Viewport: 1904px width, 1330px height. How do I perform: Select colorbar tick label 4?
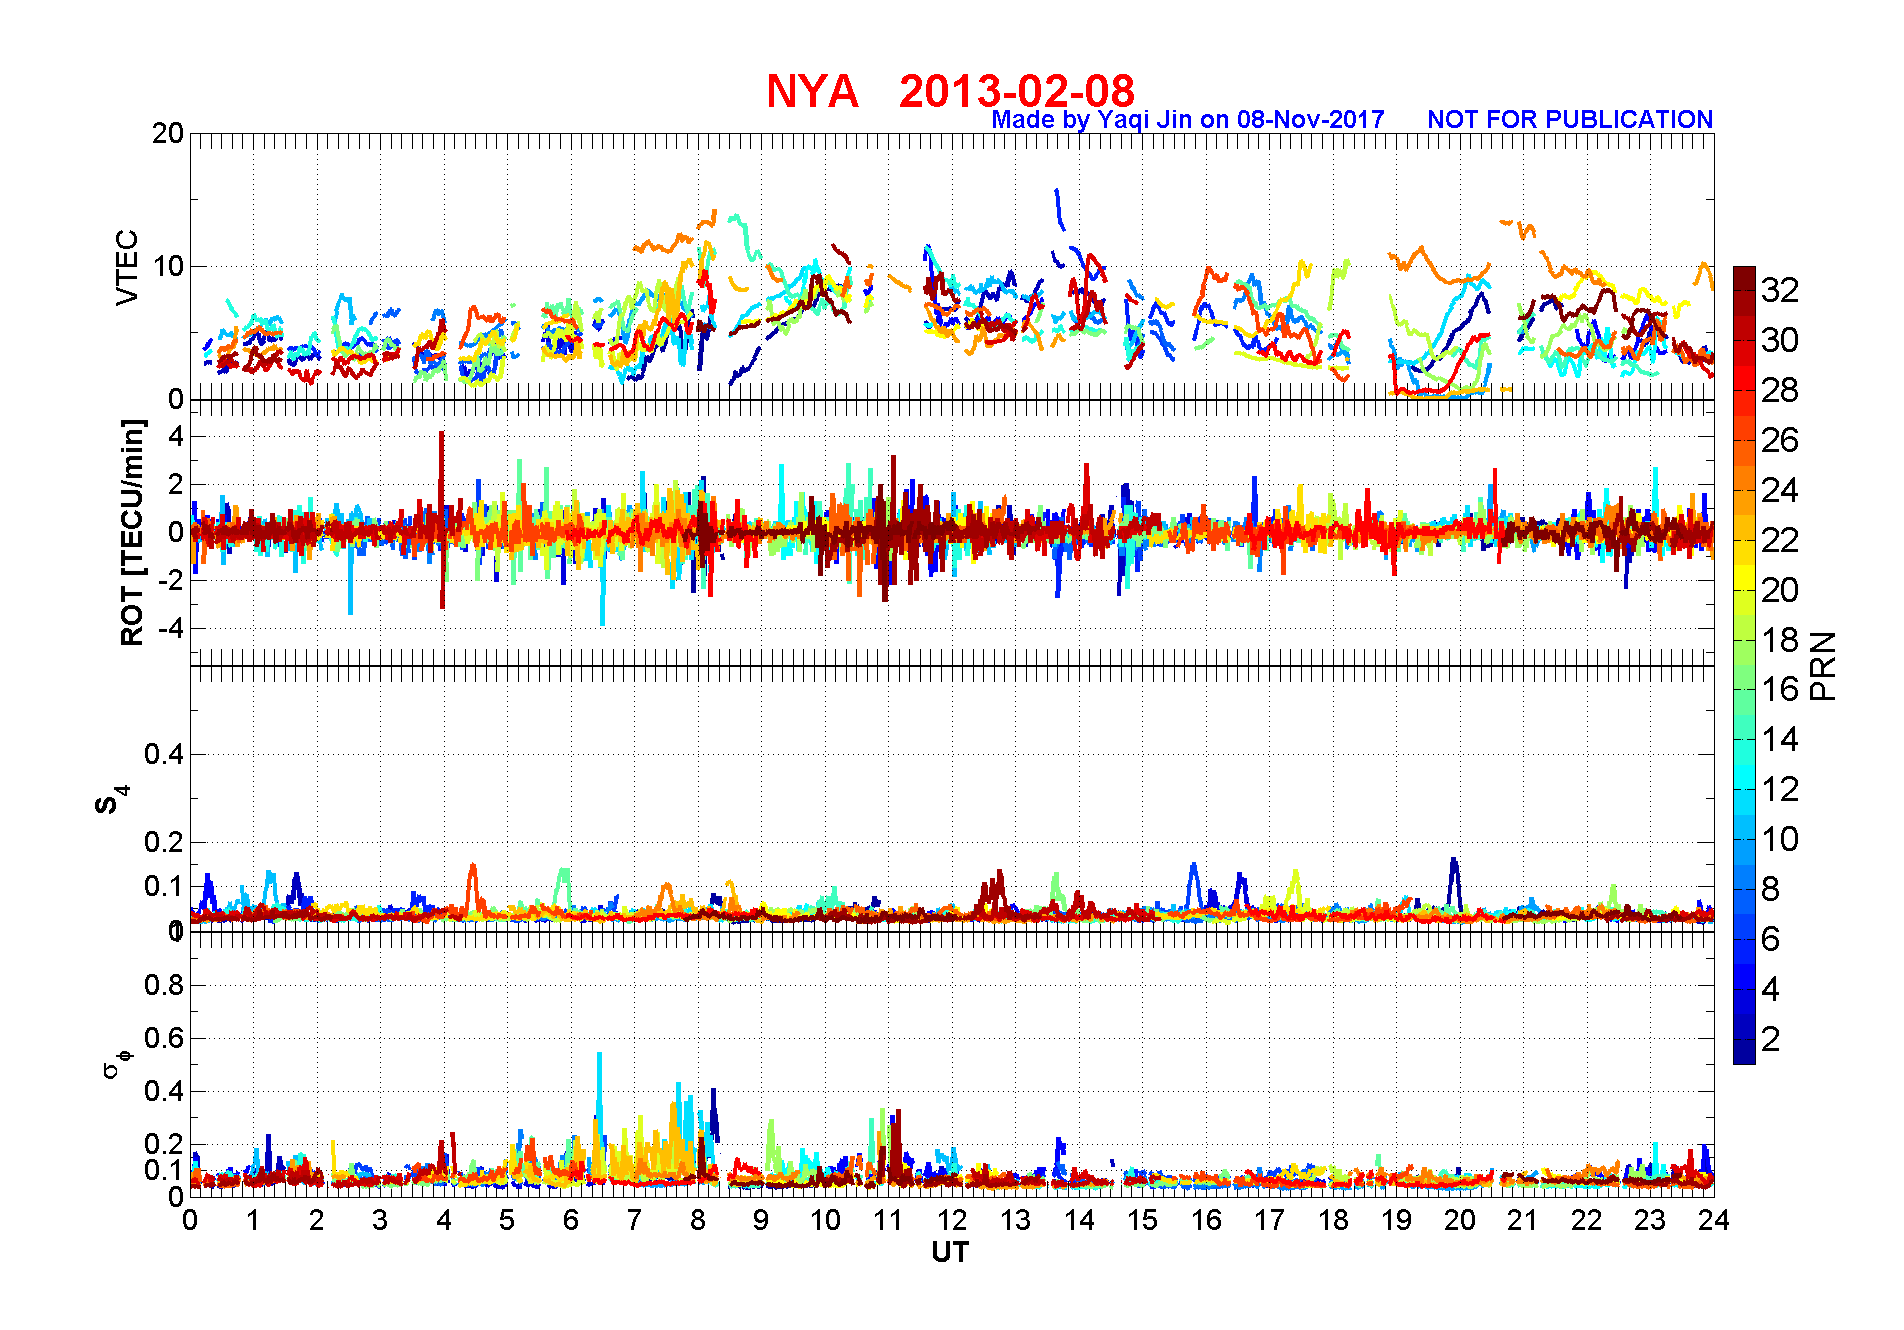tap(1771, 989)
